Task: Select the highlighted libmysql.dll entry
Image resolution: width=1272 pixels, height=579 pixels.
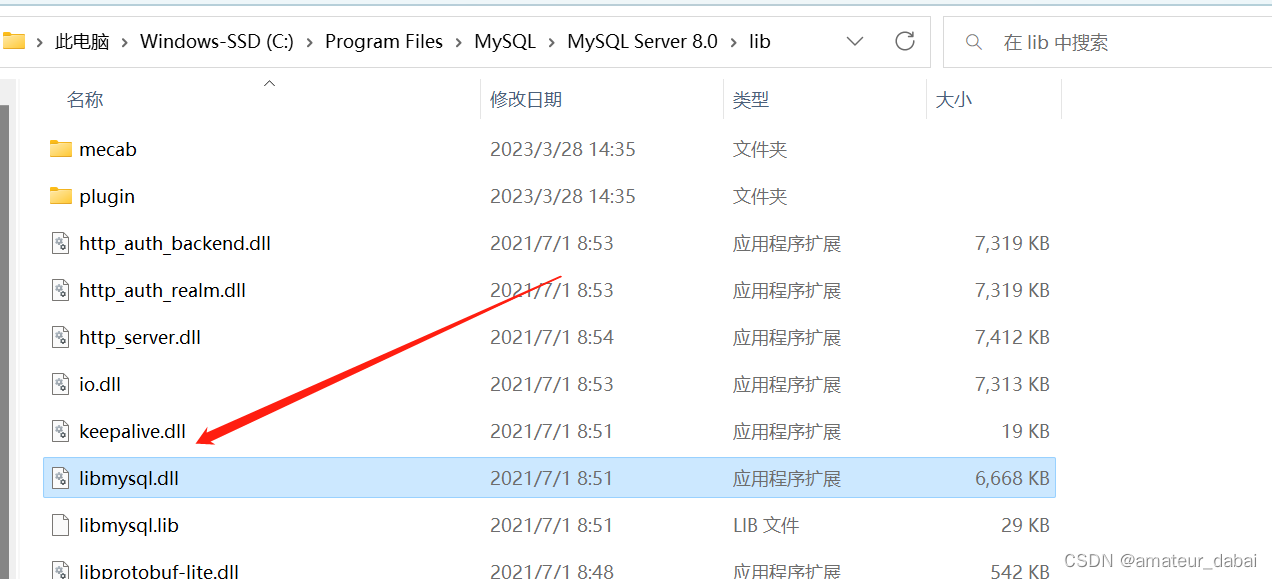Action: [129, 477]
